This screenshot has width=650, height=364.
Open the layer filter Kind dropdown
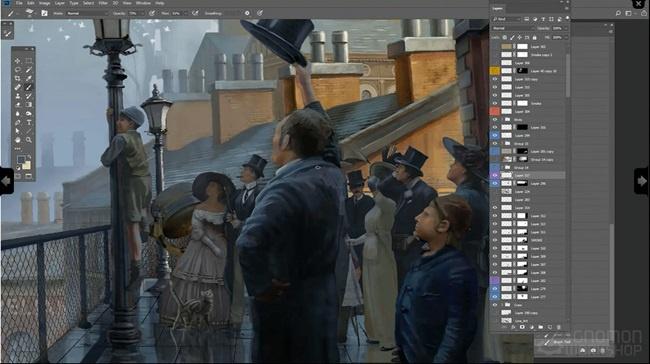[x=507, y=19]
